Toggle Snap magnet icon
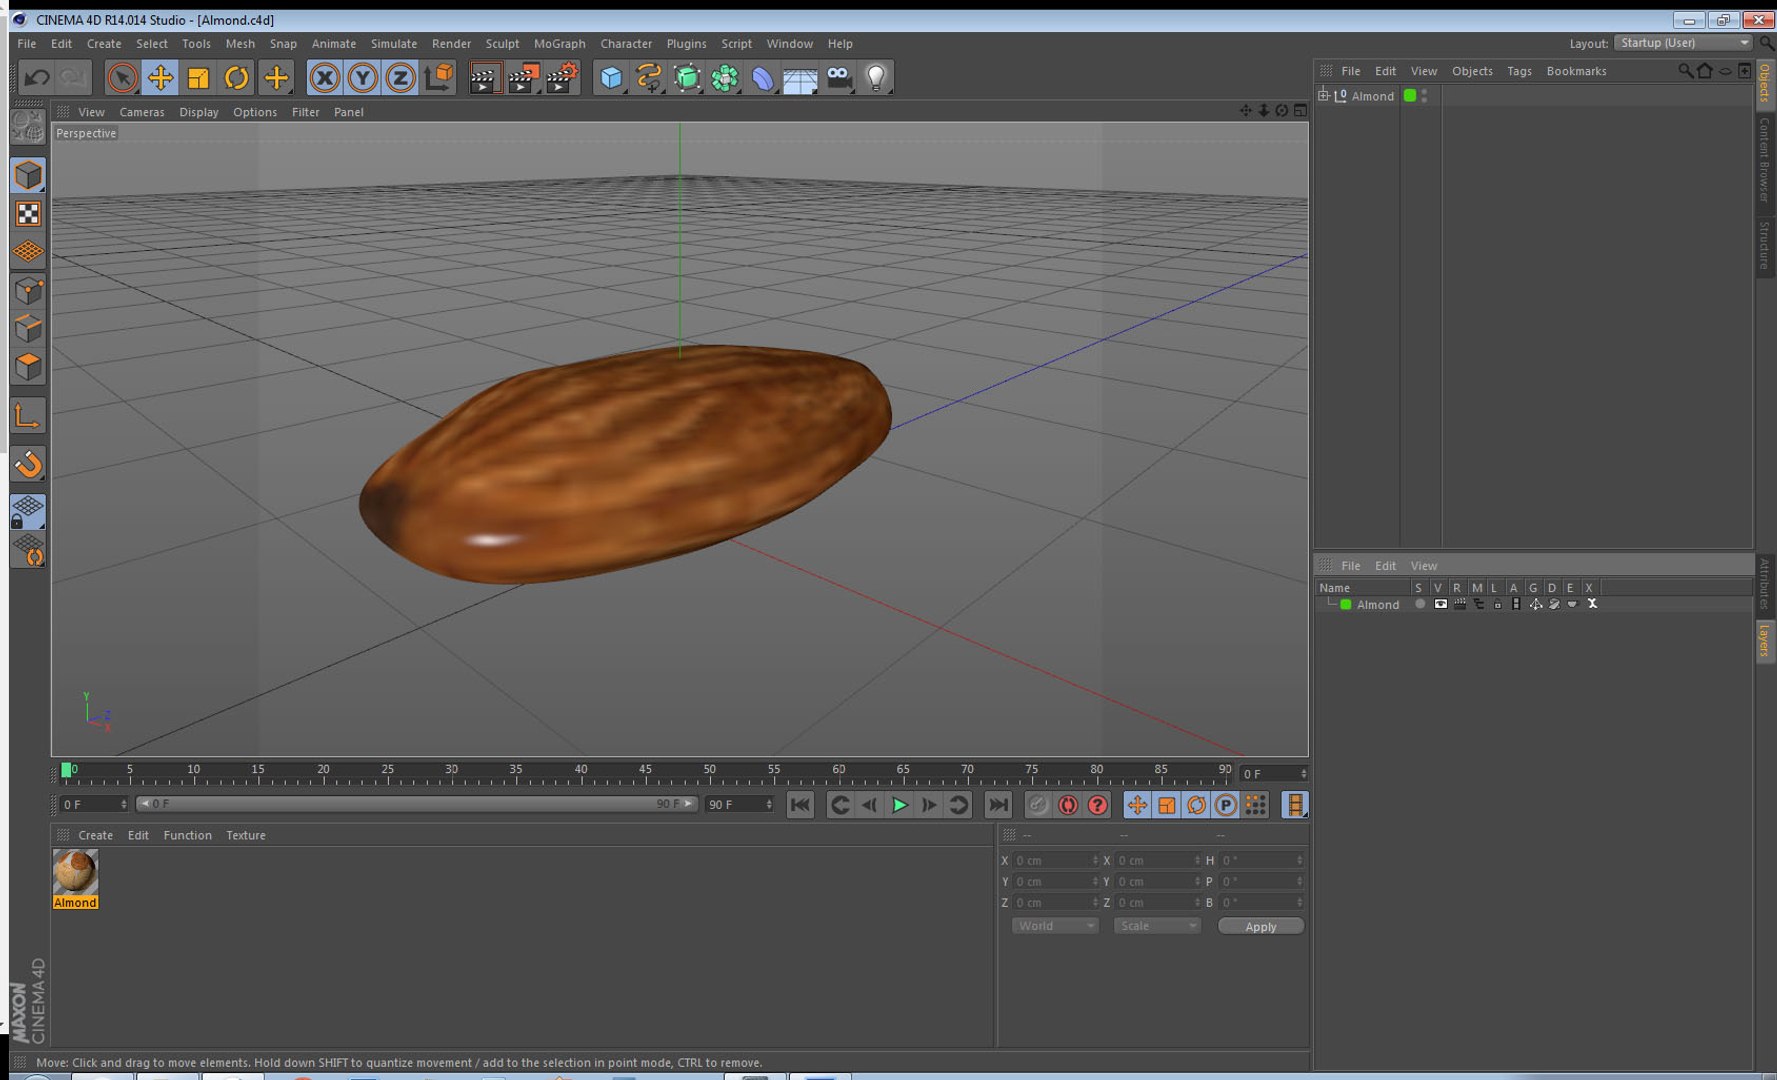 click(x=28, y=463)
